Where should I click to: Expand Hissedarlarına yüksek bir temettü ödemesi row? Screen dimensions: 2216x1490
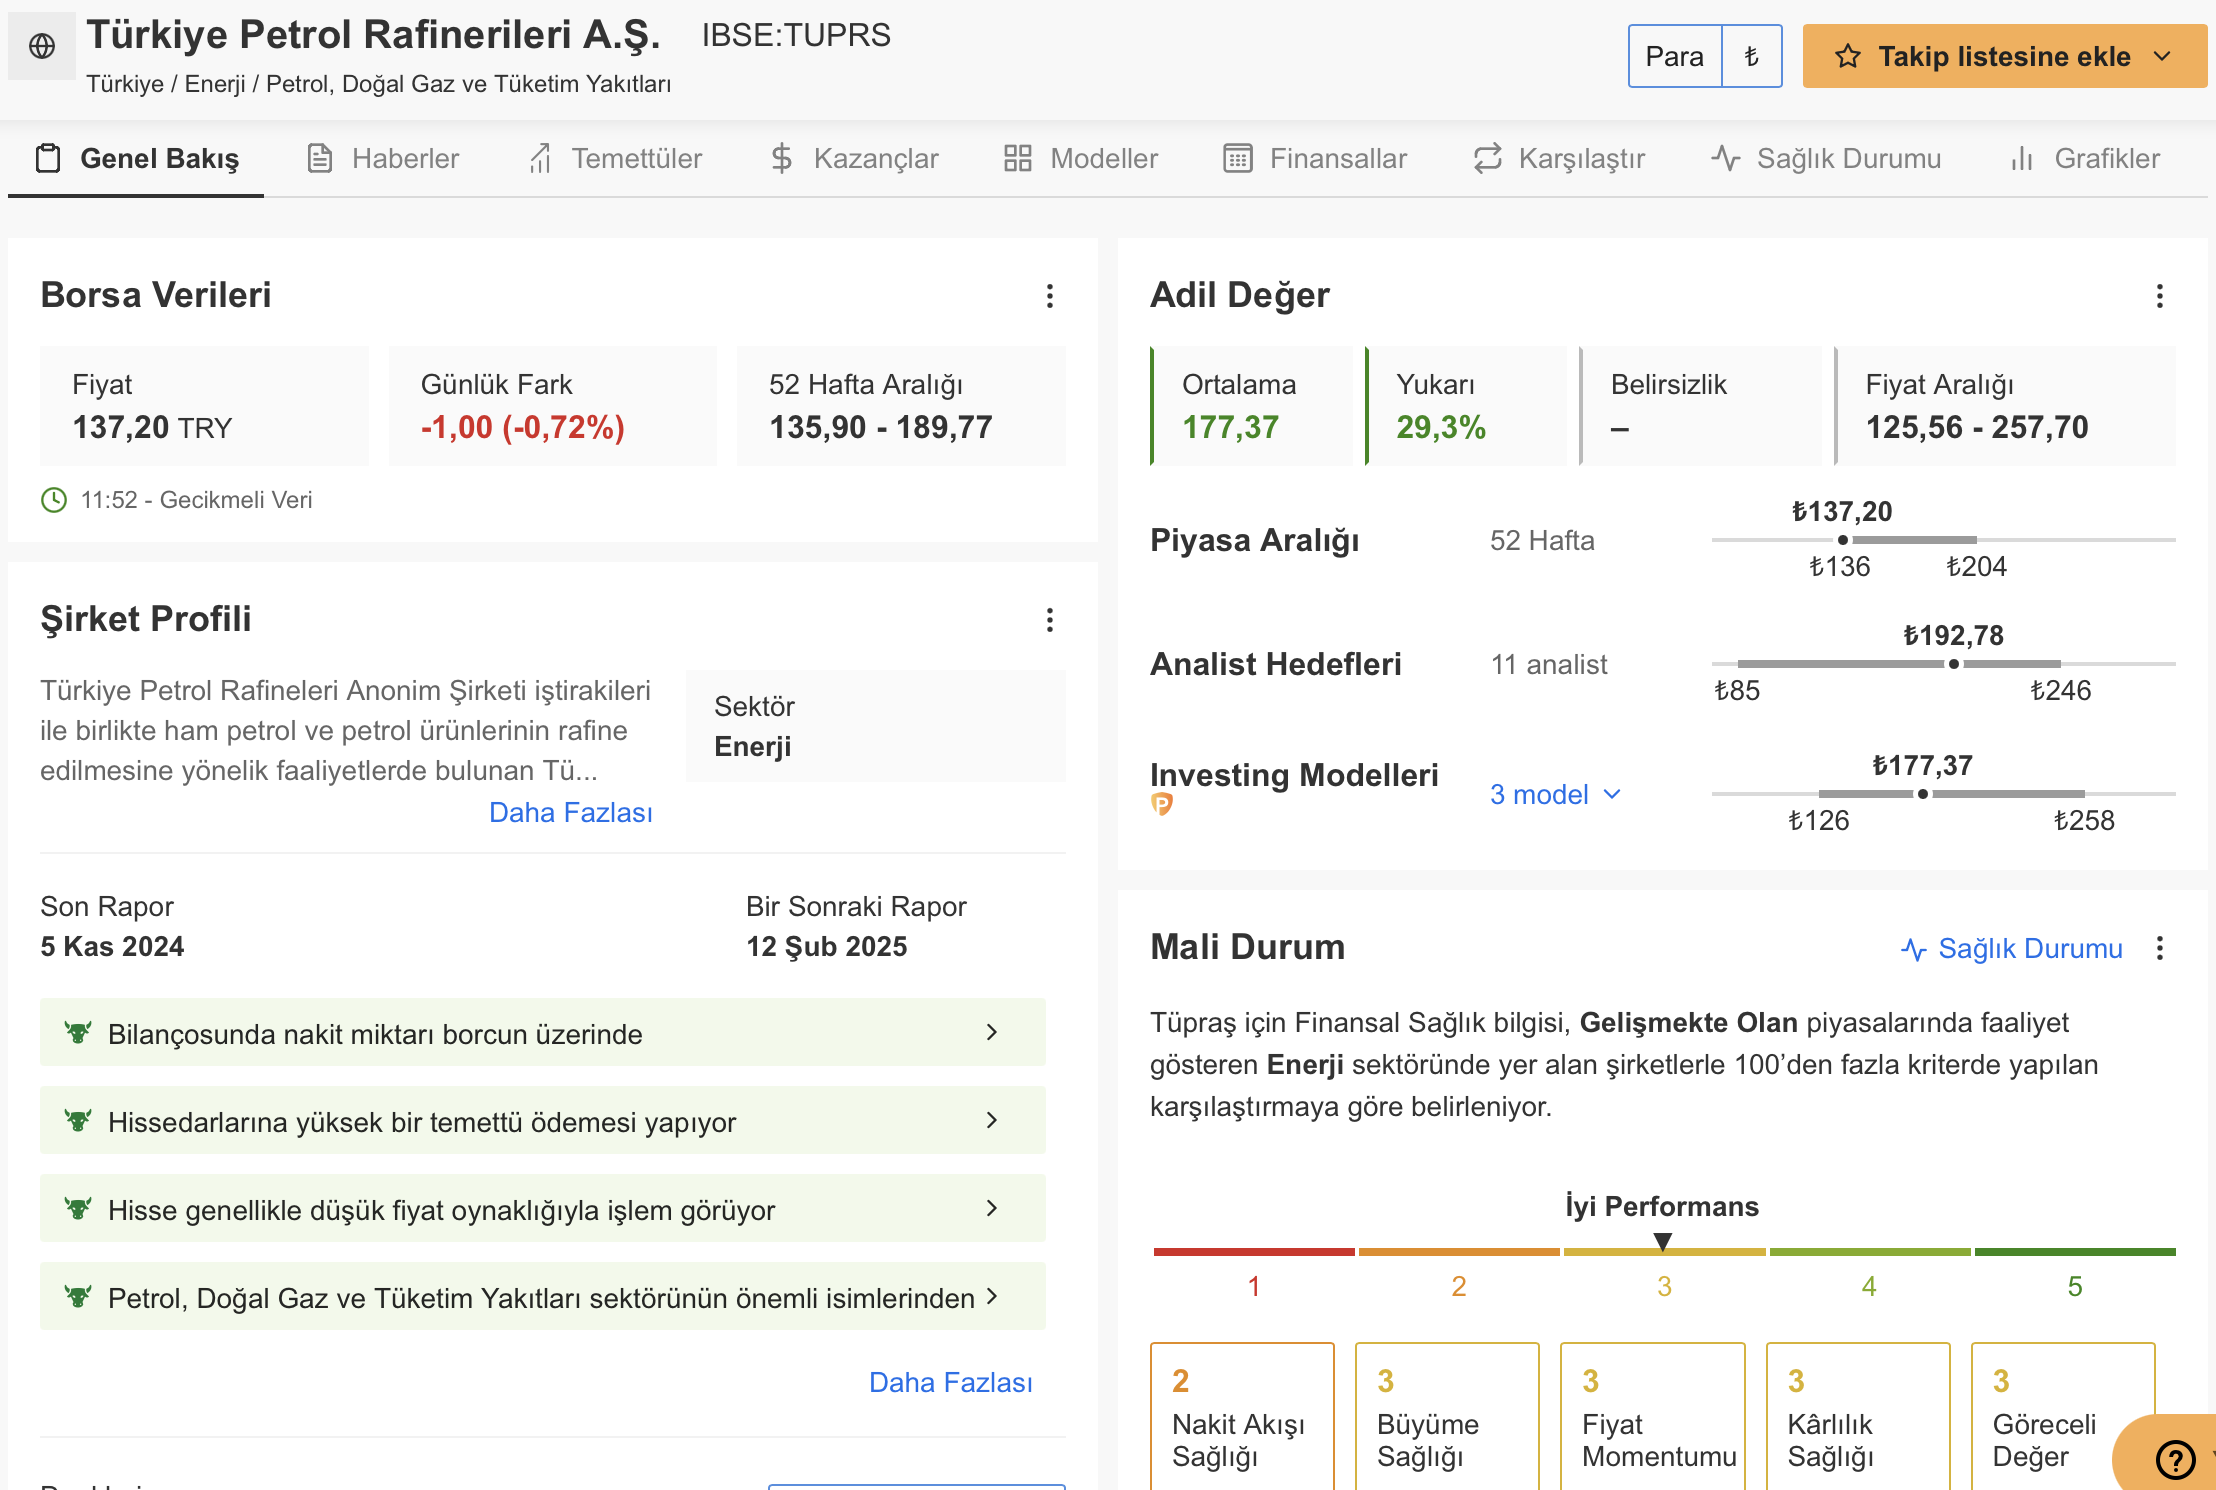pos(543,1120)
